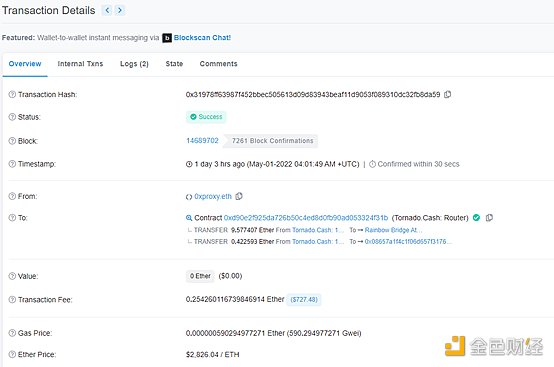
Task: Copy the Tornado Cash Router contract address
Action: point(489,218)
